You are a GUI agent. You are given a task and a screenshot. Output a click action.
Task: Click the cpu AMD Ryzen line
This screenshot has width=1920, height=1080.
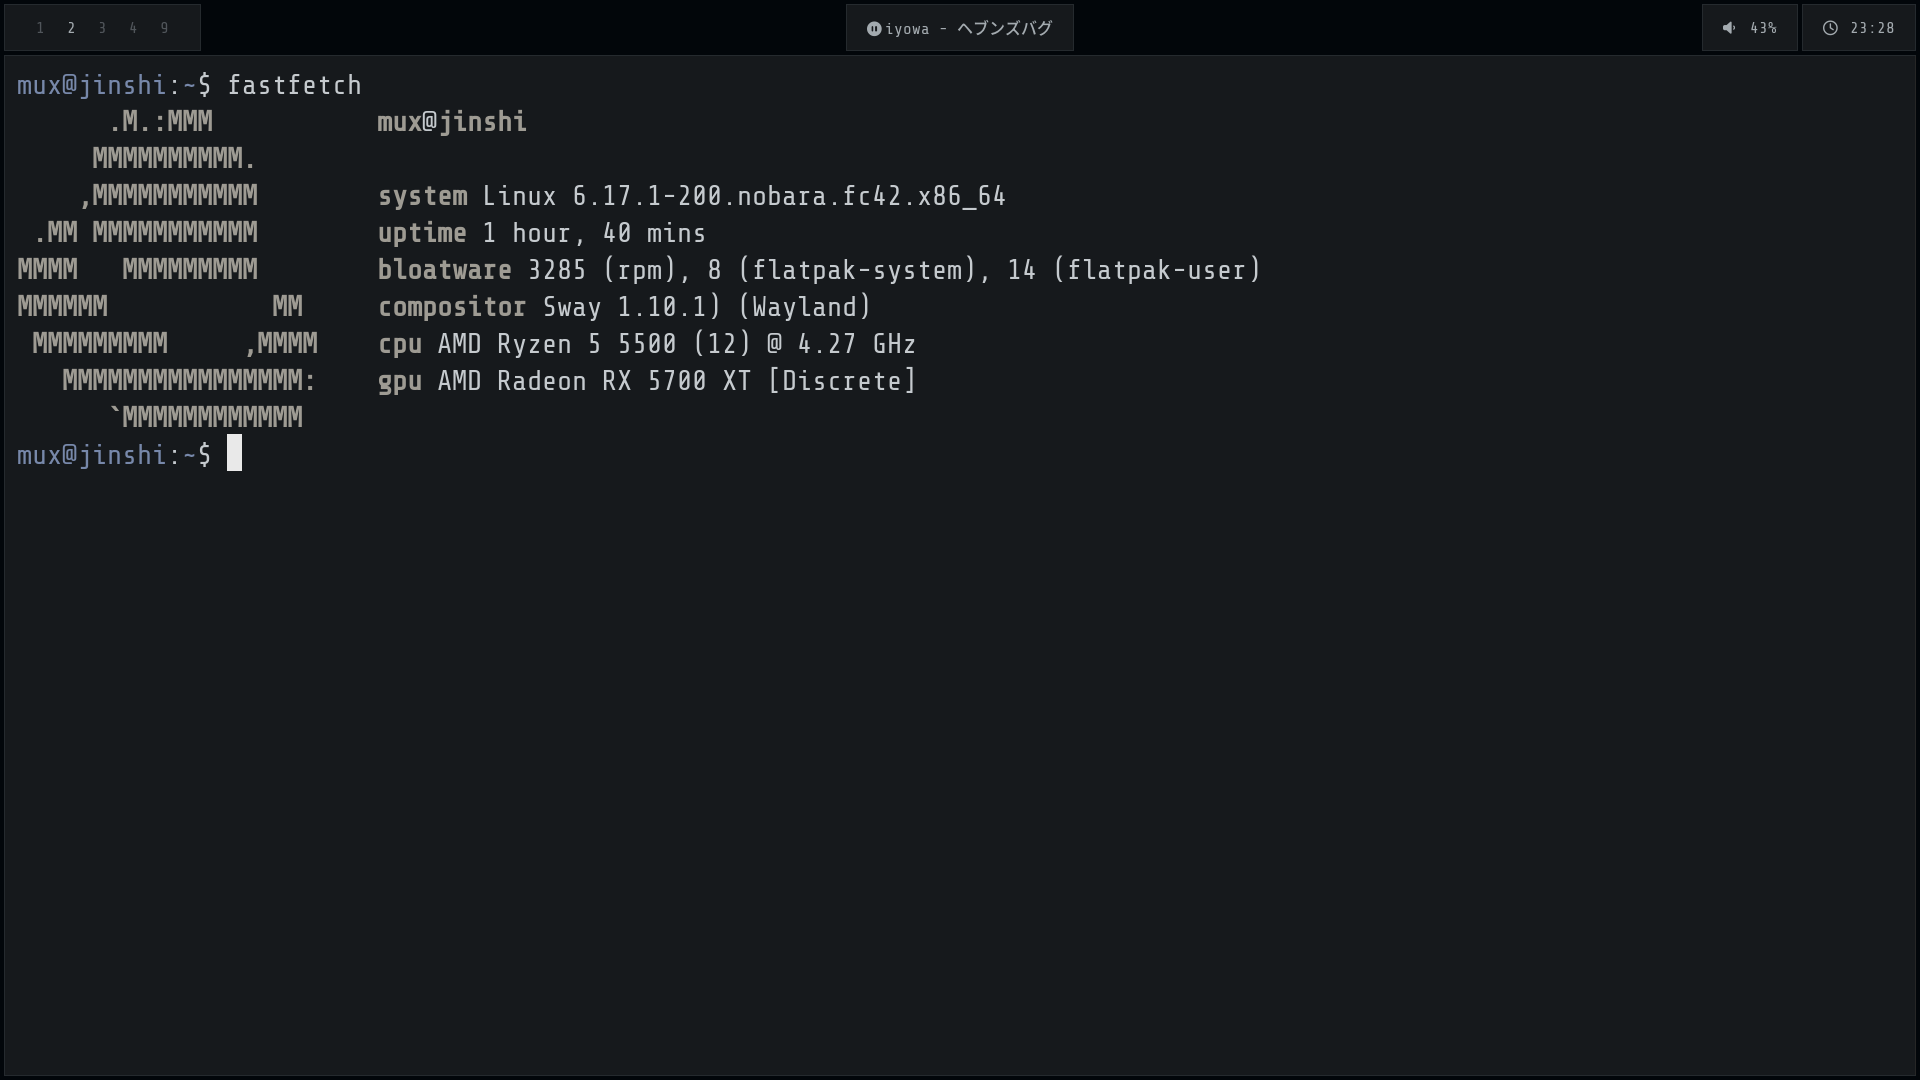(647, 344)
